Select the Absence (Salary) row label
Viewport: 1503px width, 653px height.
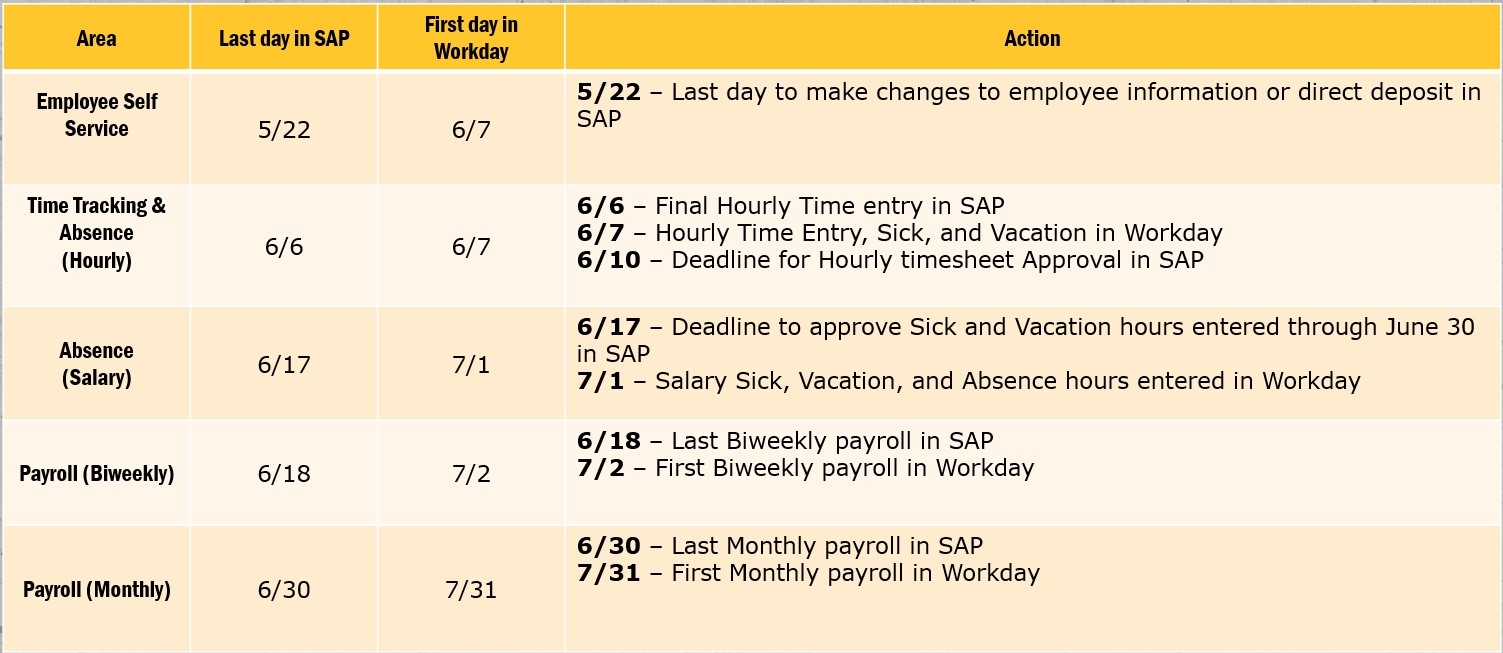(x=96, y=364)
